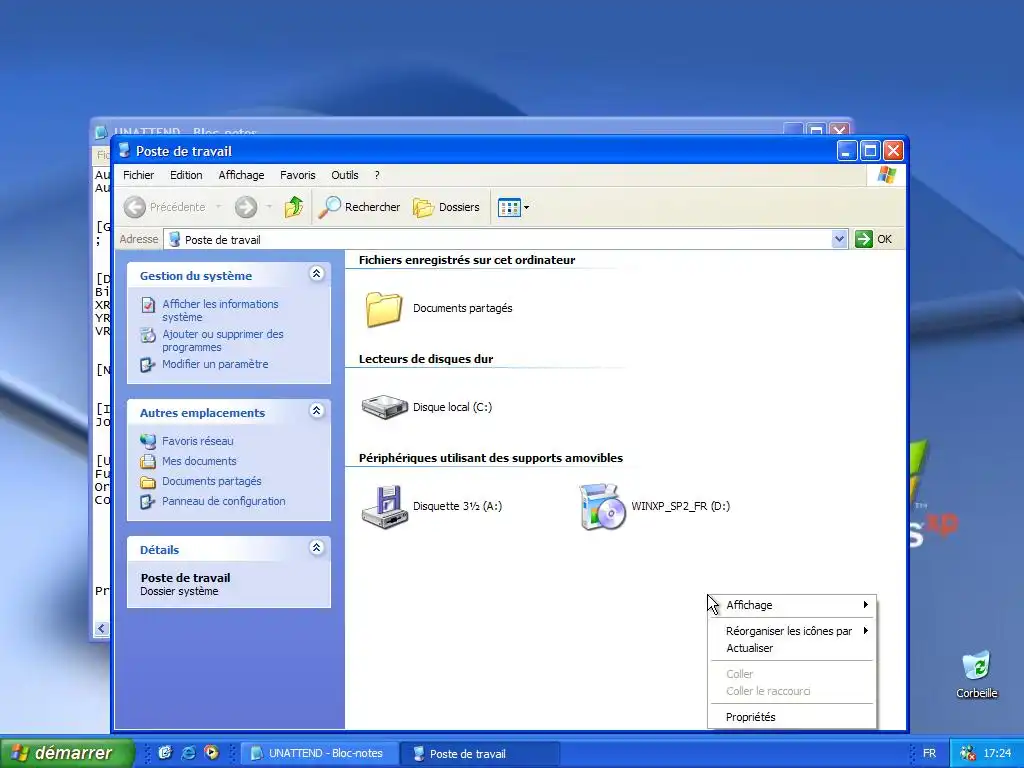Open Précédente history dropdown arrow
Image resolution: width=1024 pixels, height=768 pixels.
point(219,207)
